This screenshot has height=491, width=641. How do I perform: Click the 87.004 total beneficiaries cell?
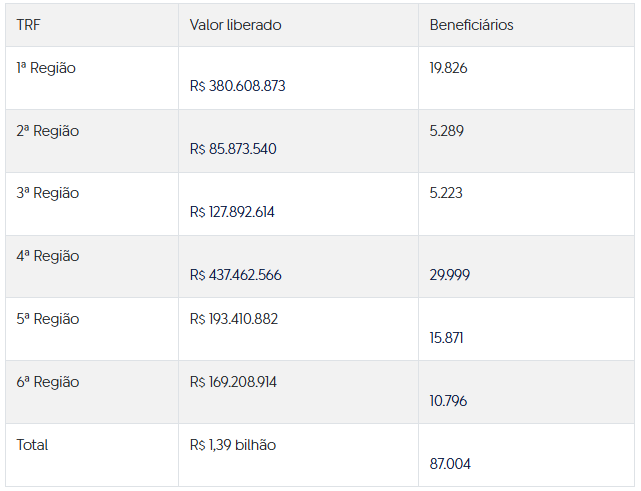tap(450, 464)
